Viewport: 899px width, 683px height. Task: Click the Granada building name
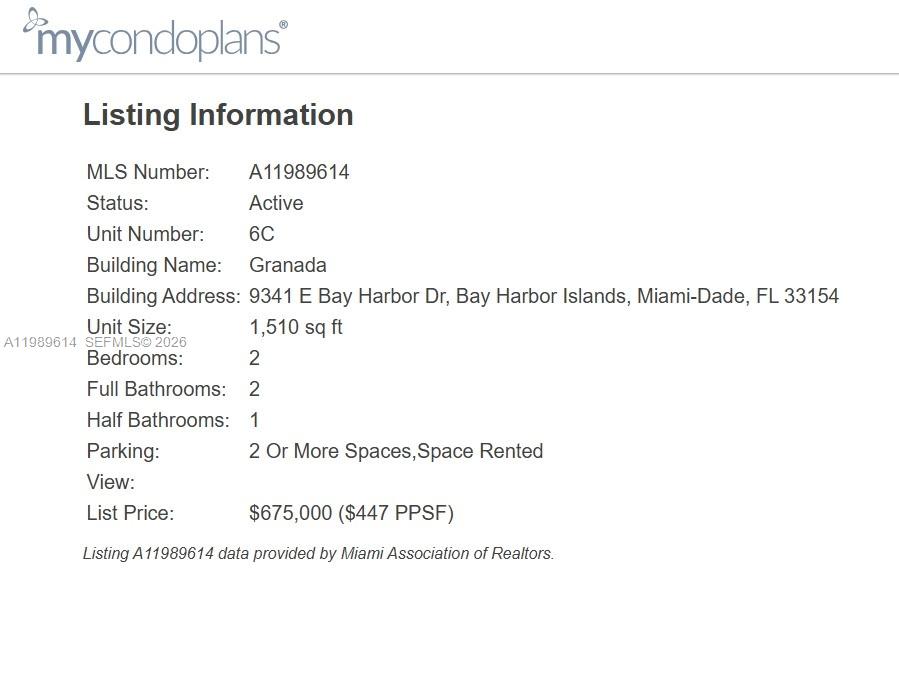[287, 265]
